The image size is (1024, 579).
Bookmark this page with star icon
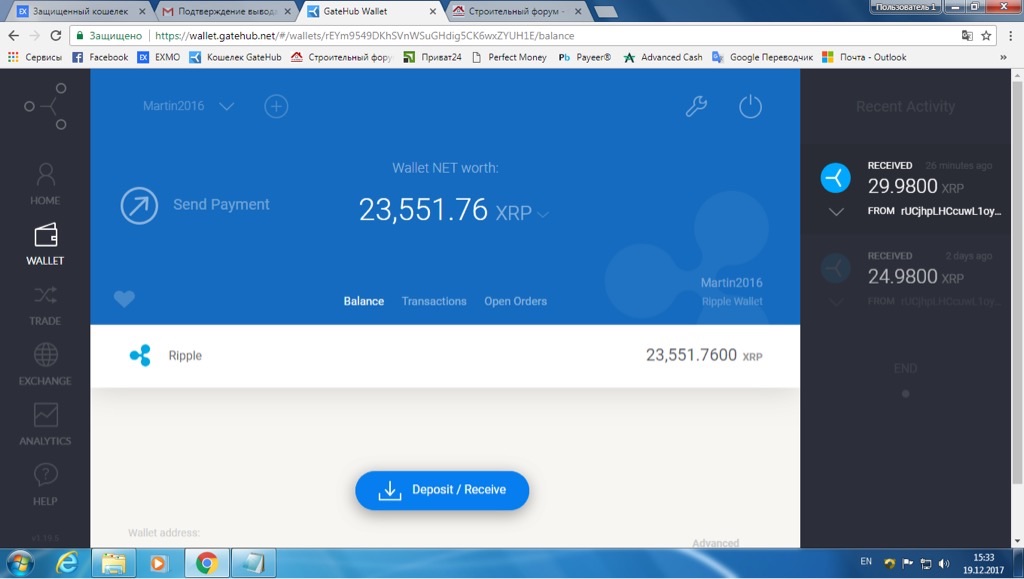click(986, 35)
